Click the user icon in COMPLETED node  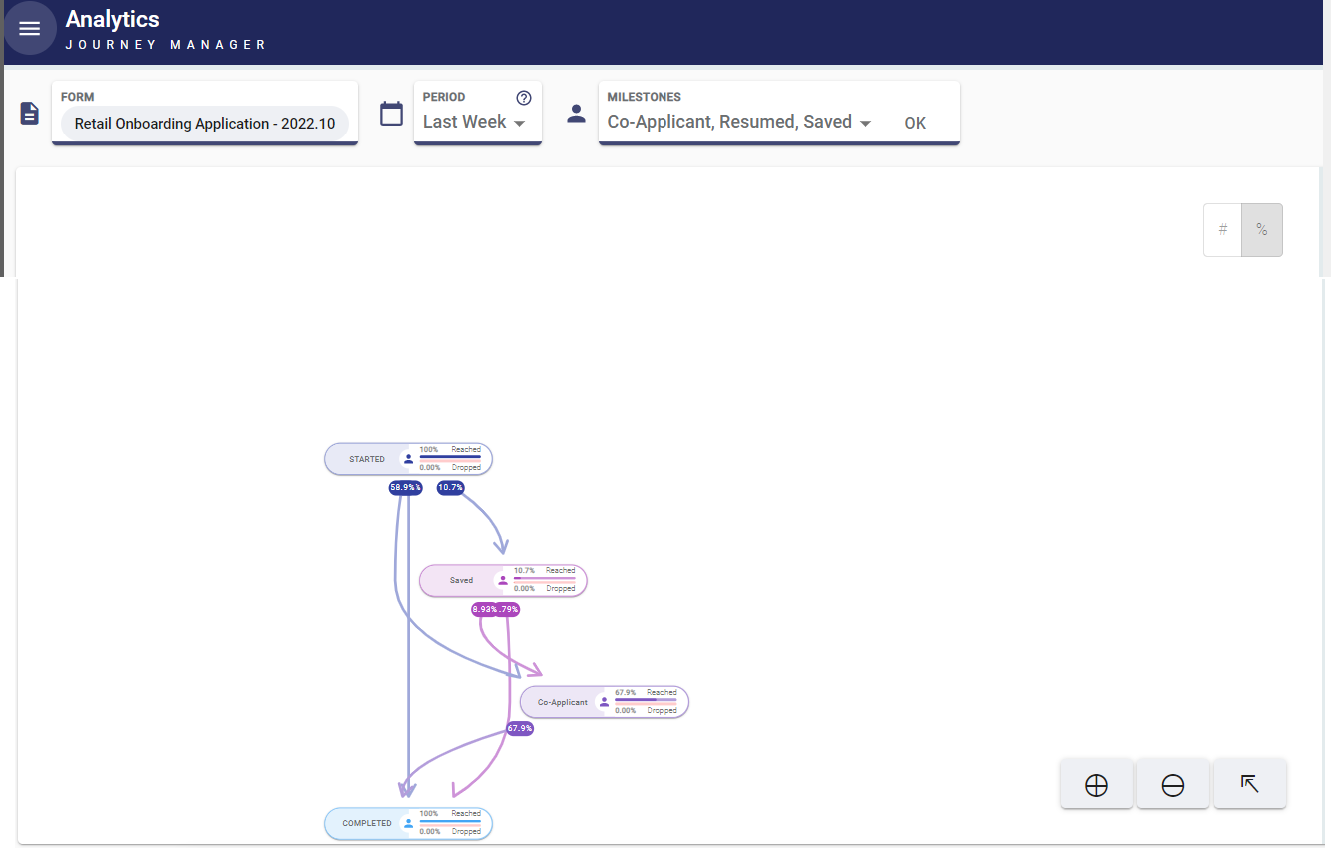click(408, 823)
